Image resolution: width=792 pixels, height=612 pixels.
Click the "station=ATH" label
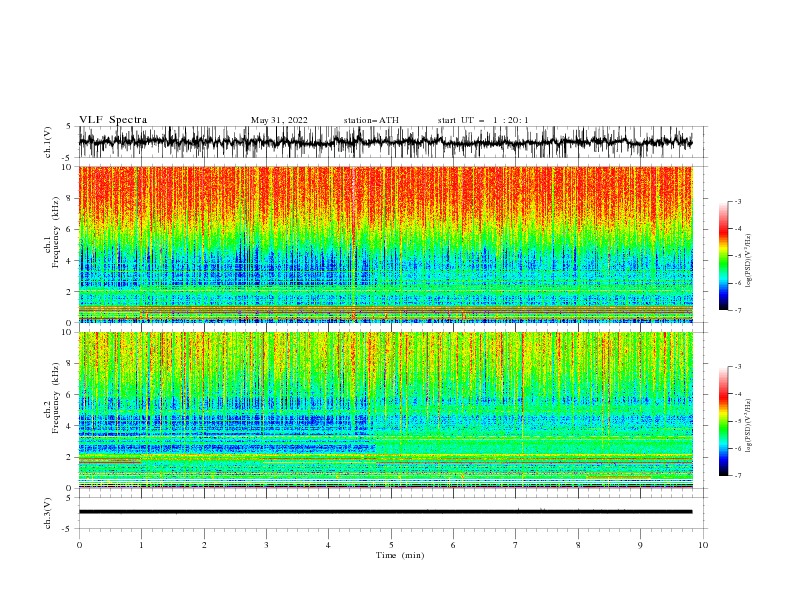click(x=371, y=120)
